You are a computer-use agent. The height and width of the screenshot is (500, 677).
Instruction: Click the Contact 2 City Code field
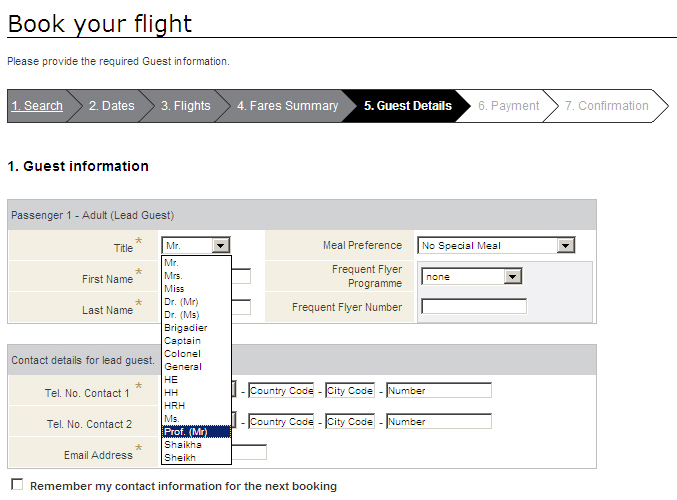pos(350,422)
